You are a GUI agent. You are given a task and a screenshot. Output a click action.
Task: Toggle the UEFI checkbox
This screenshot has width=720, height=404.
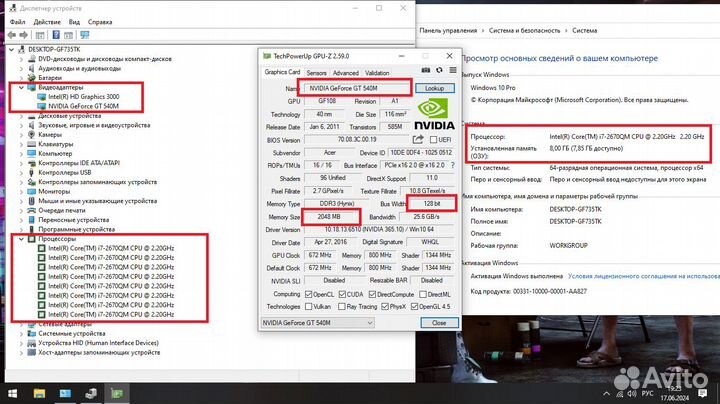coord(433,140)
